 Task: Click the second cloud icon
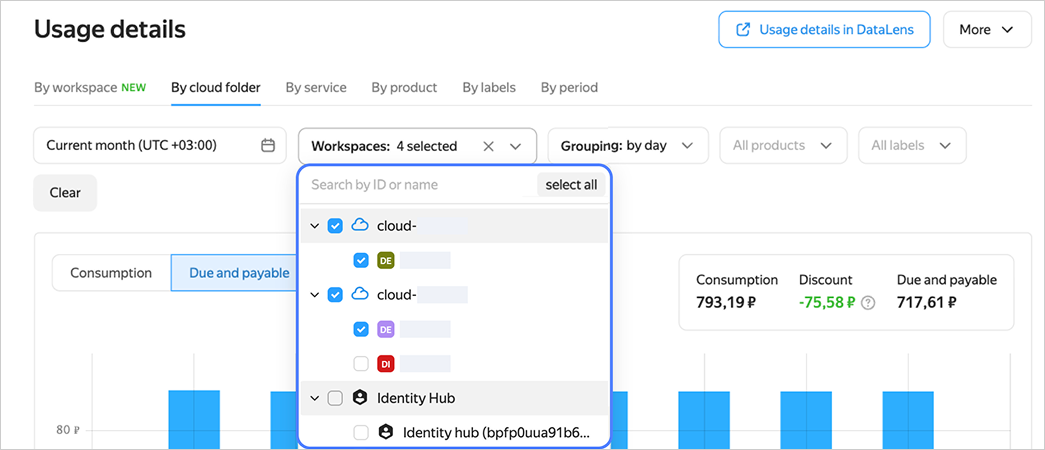tap(360, 294)
